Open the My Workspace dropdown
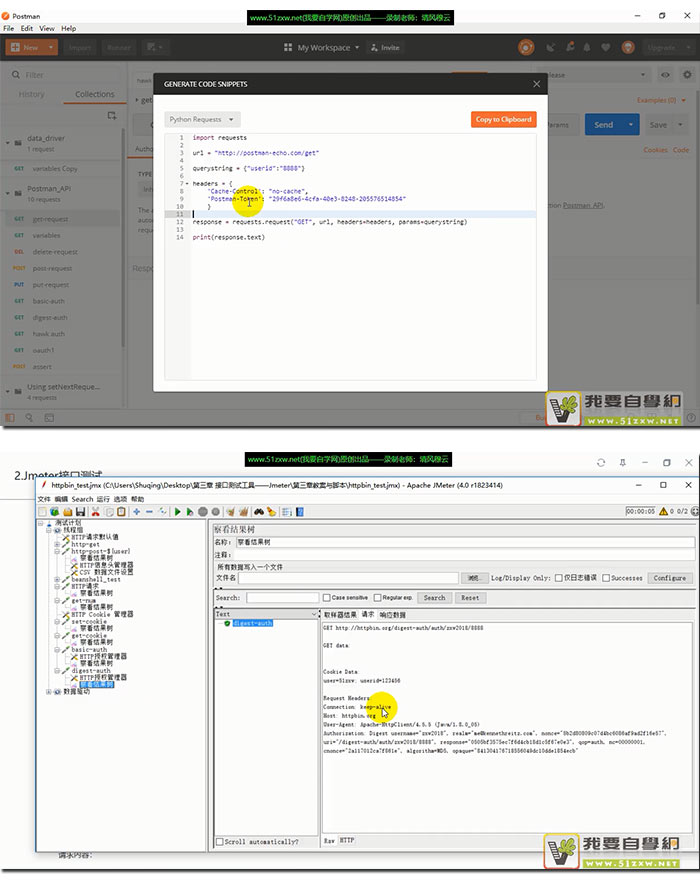Screen dimensions: 700x883 coord(322,48)
